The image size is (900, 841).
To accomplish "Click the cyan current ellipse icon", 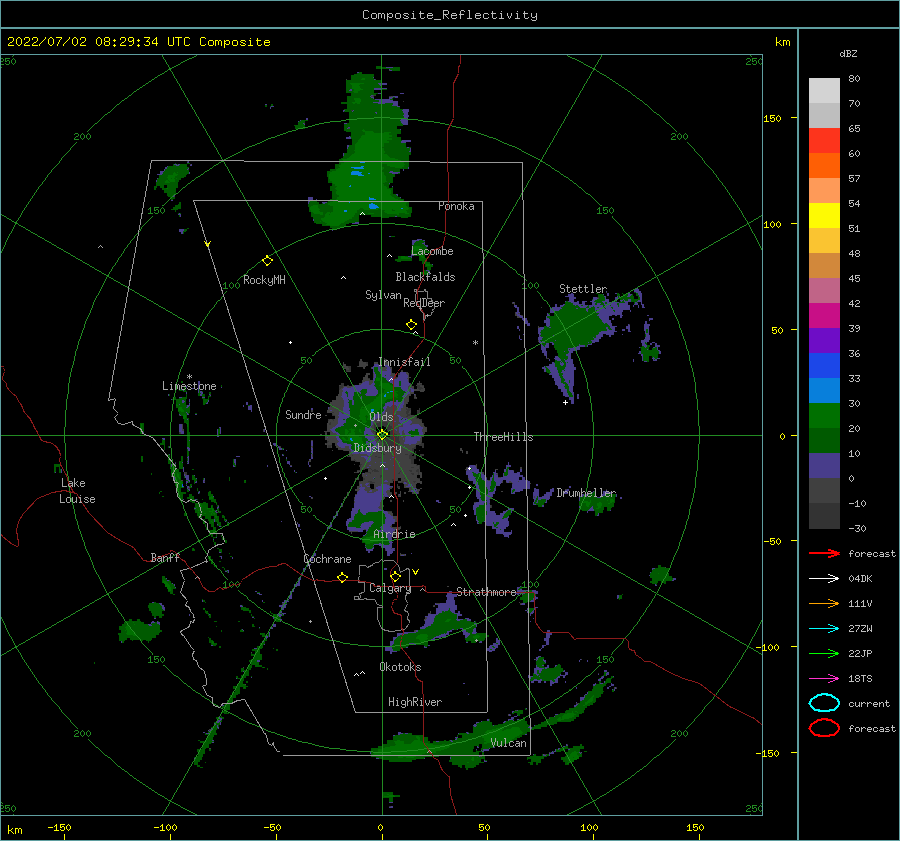I will (x=824, y=703).
